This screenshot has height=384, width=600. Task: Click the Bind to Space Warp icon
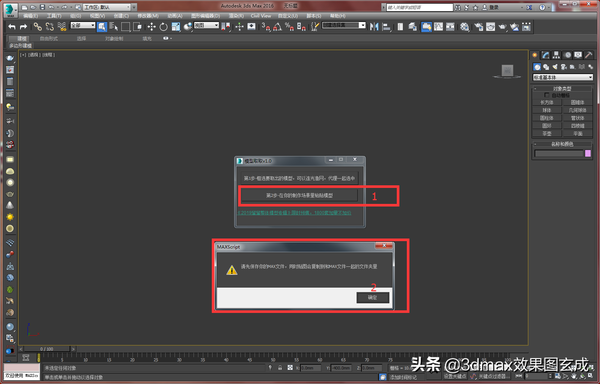pos(62,27)
